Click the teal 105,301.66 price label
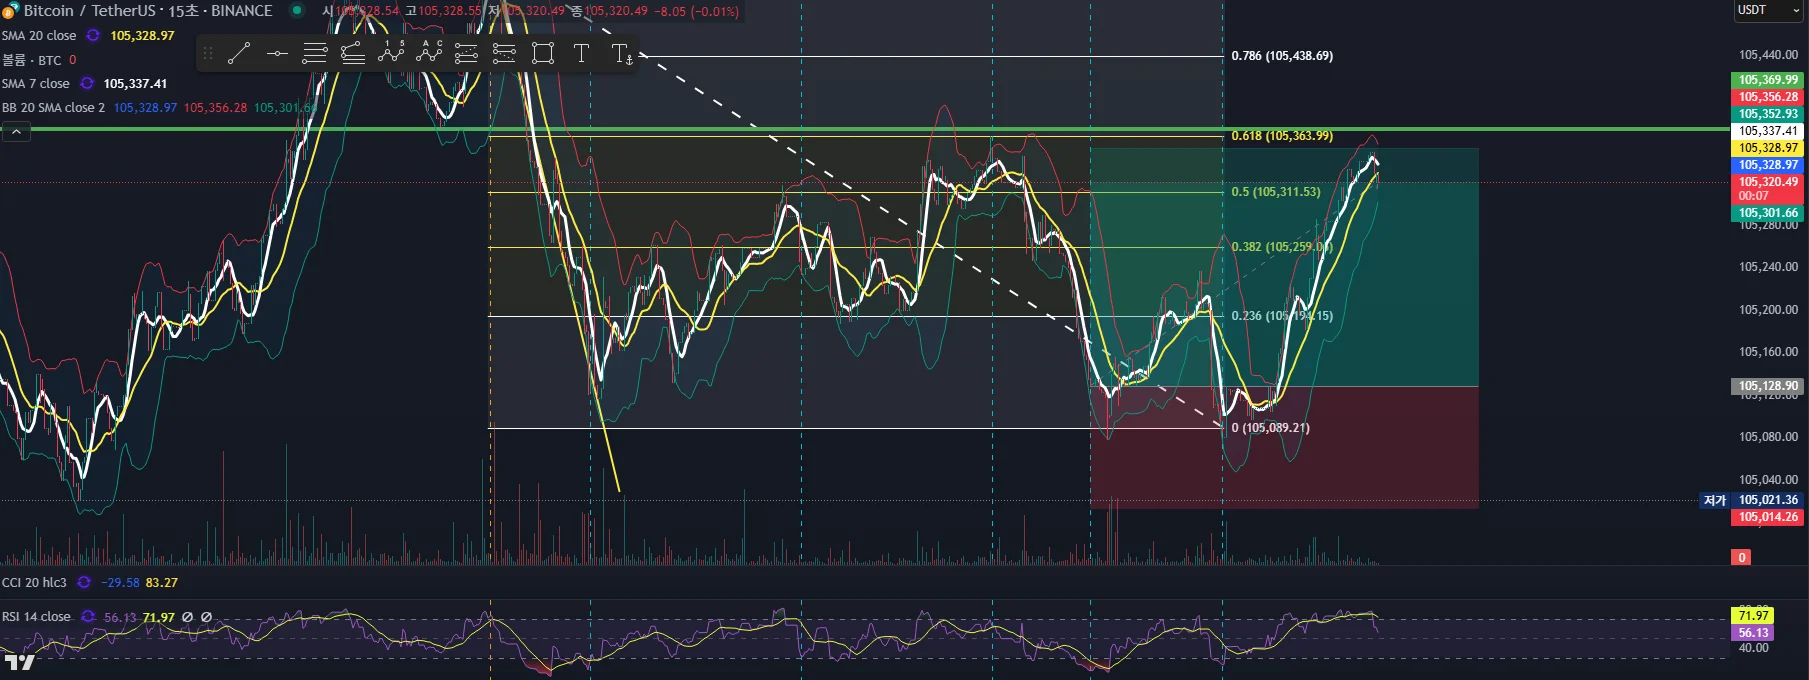This screenshot has width=1809, height=680. click(1767, 213)
